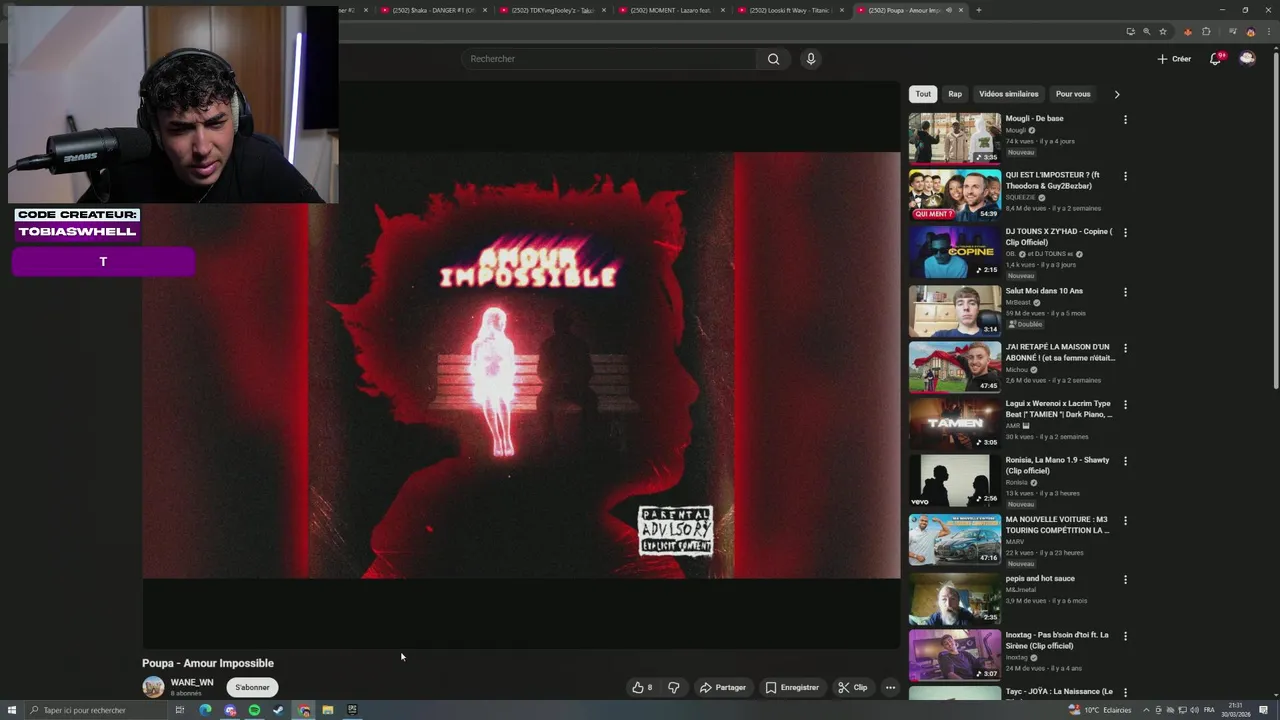
Task: Open options menu for QUI EST L'IMPOSTEUR video
Action: [1125, 176]
